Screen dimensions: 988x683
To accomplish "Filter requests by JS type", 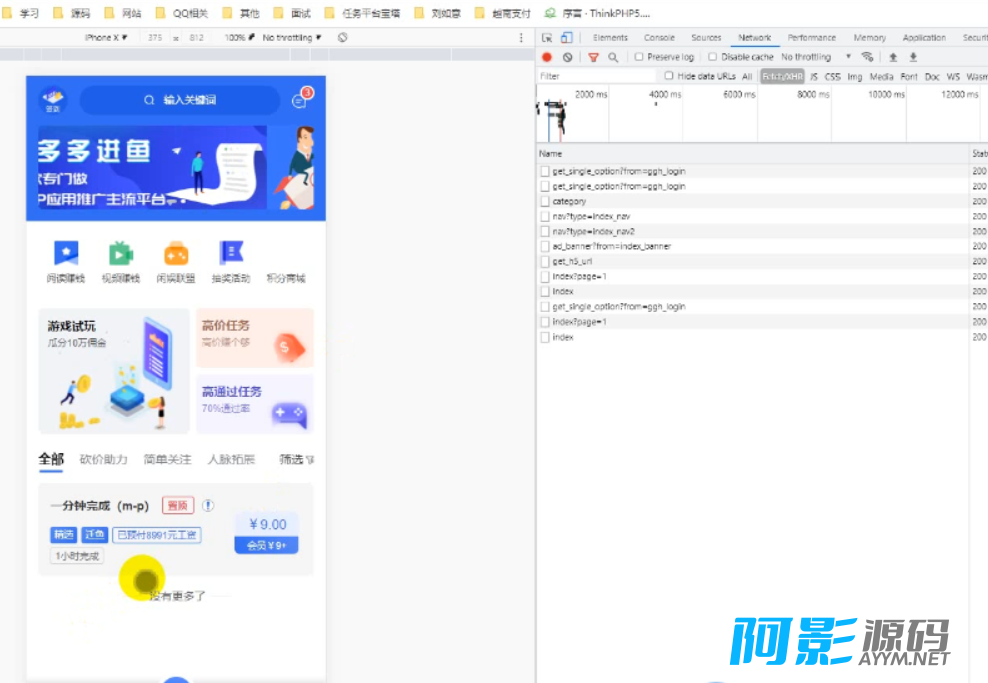I will [x=813, y=76].
